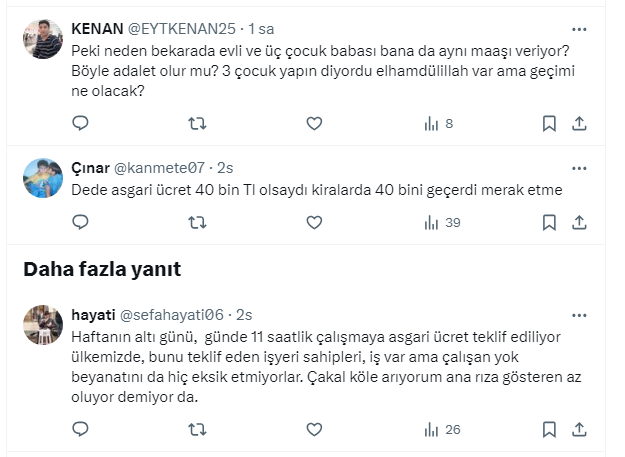
Task: Share KENAN's tweet
Action: (x=579, y=124)
